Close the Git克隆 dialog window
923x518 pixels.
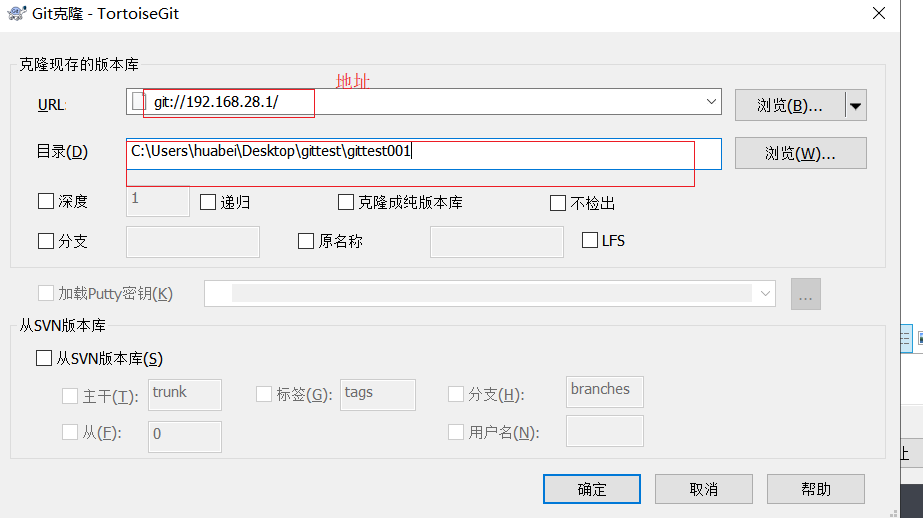coord(878,13)
